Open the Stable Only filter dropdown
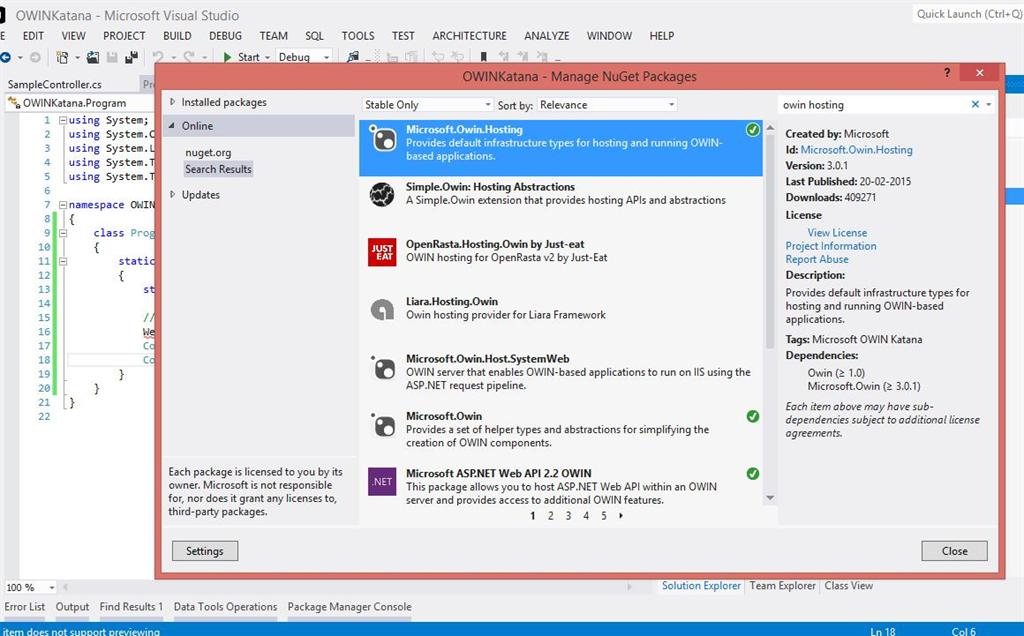 (427, 104)
